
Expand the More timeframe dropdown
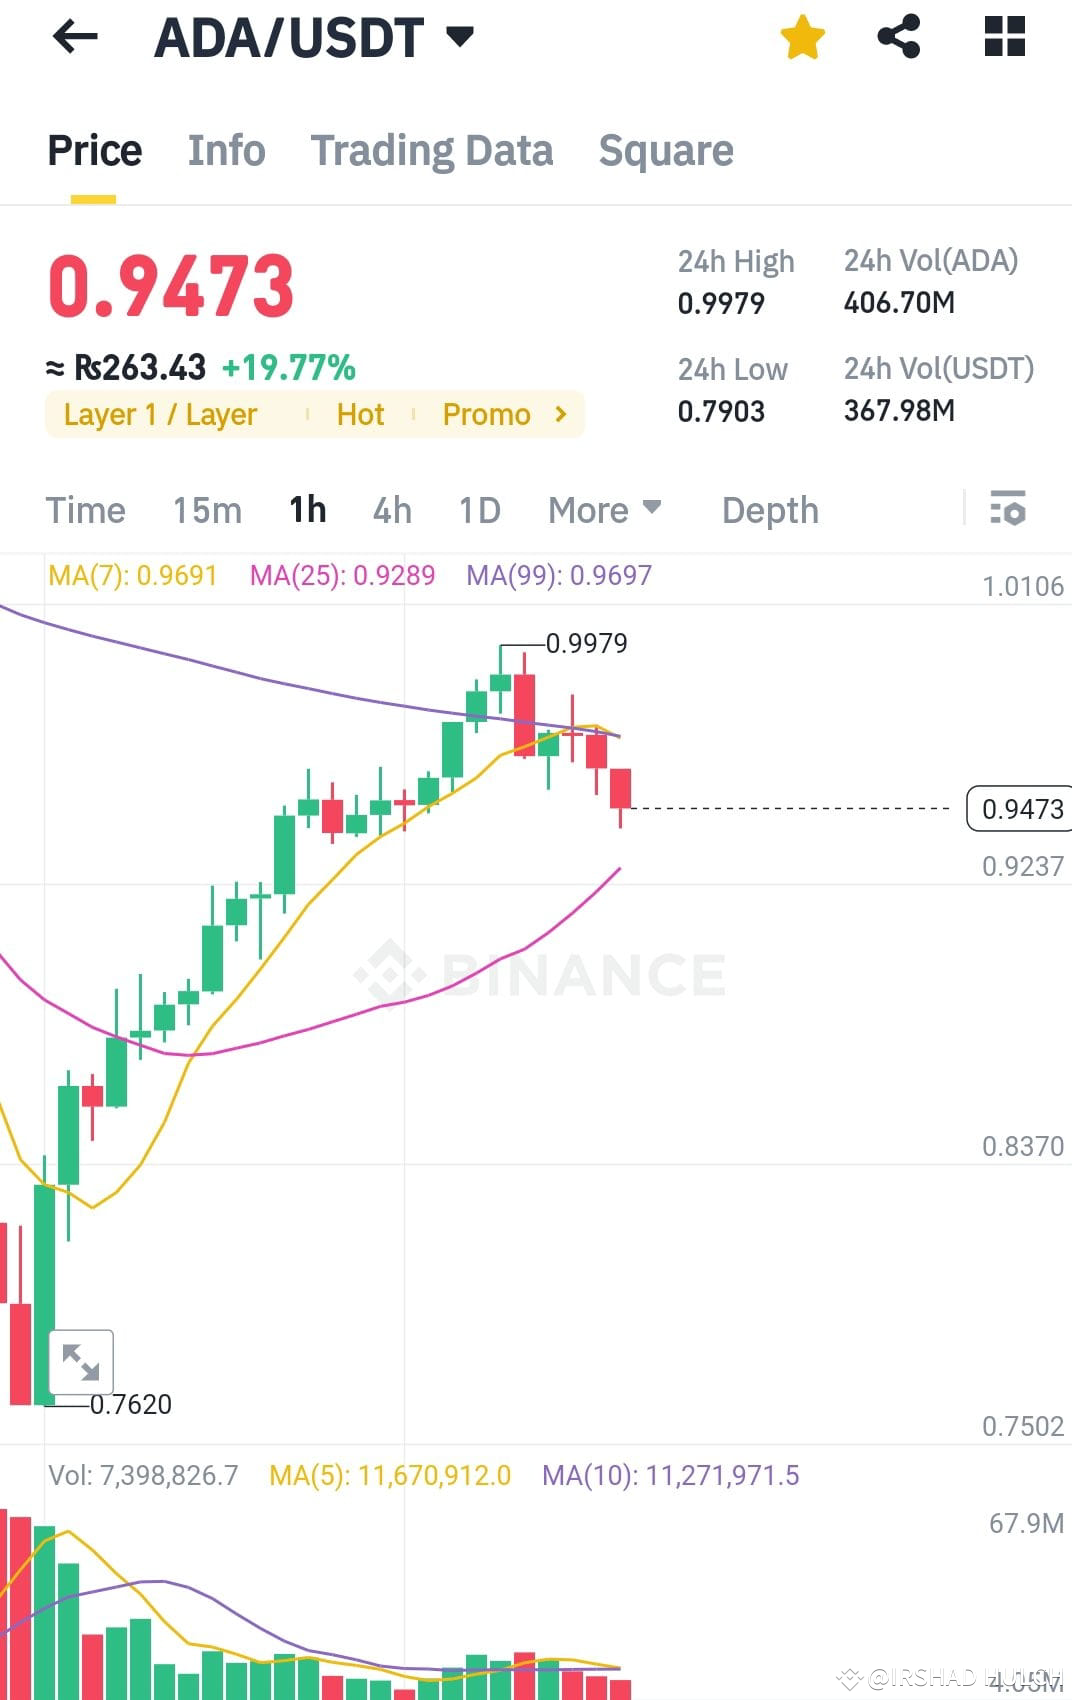pos(604,510)
